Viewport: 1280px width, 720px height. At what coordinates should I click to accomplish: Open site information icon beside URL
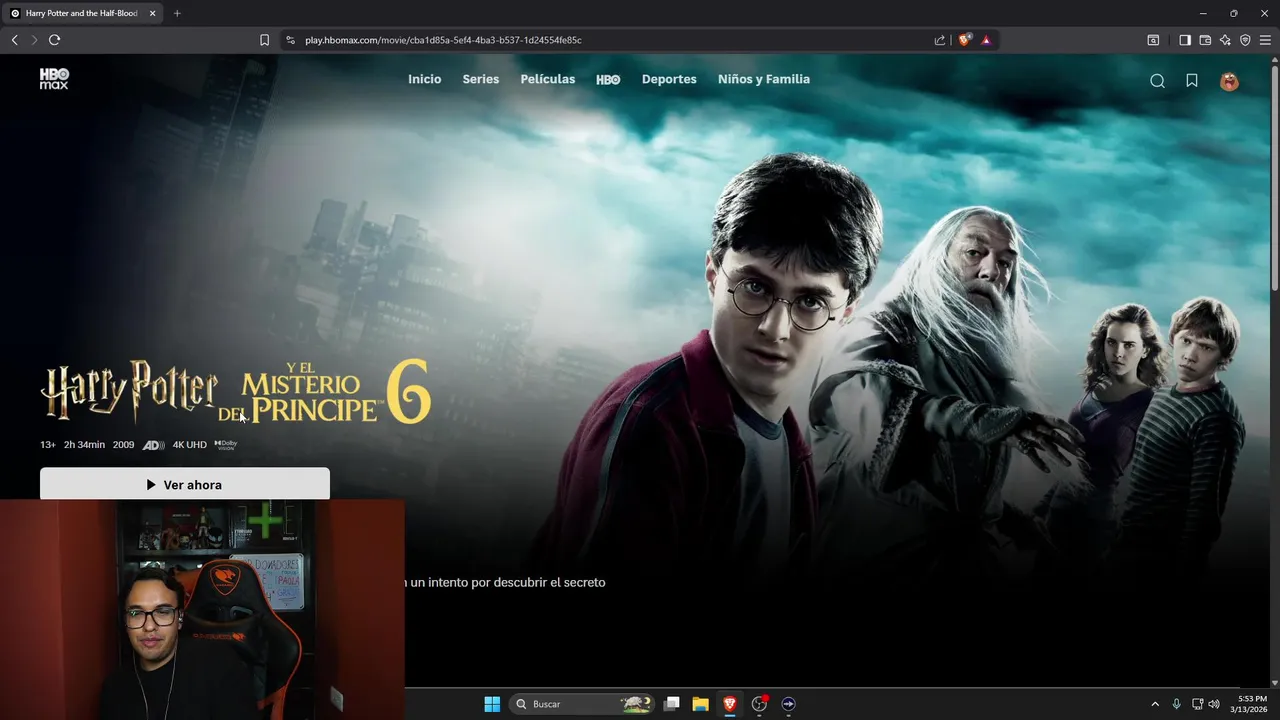(x=290, y=40)
